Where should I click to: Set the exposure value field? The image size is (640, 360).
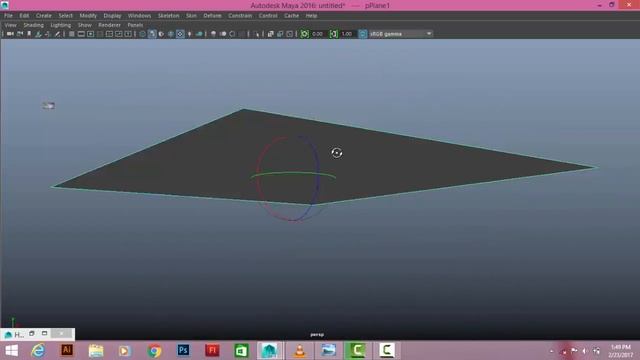click(318, 34)
